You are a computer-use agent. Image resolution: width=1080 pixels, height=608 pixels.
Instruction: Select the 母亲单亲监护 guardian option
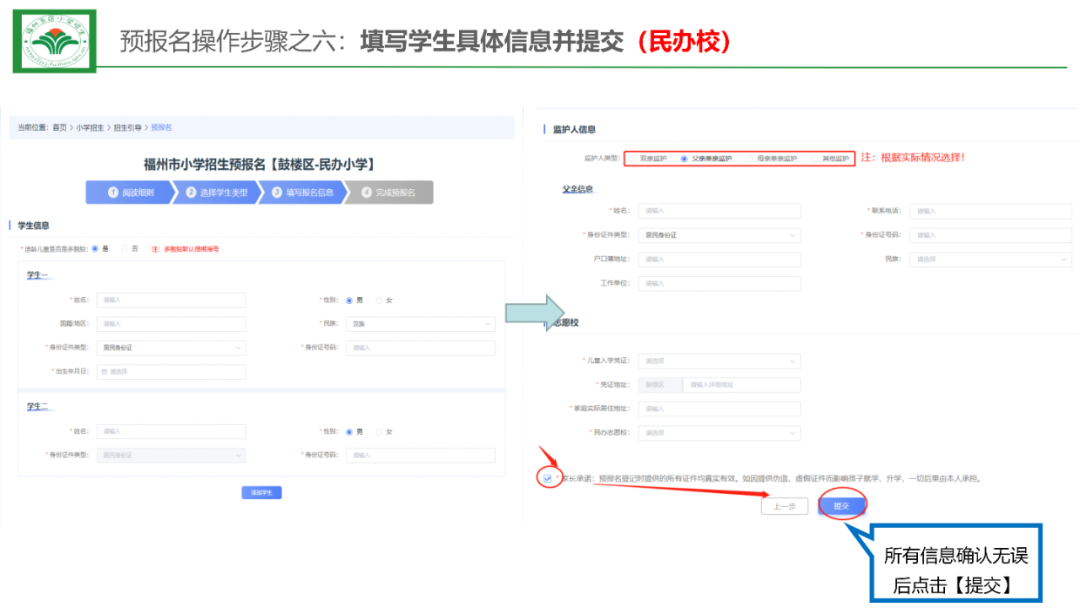pyautogui.click(x=751, y=158)
